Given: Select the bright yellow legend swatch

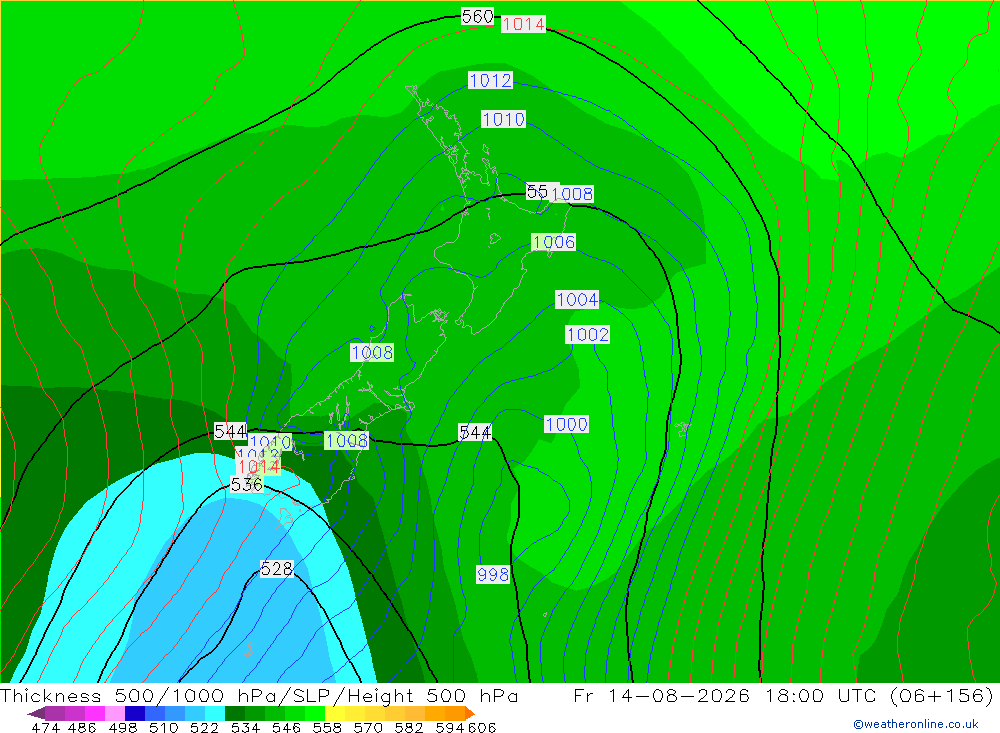Looking at the screenshot, I should 335,713.
